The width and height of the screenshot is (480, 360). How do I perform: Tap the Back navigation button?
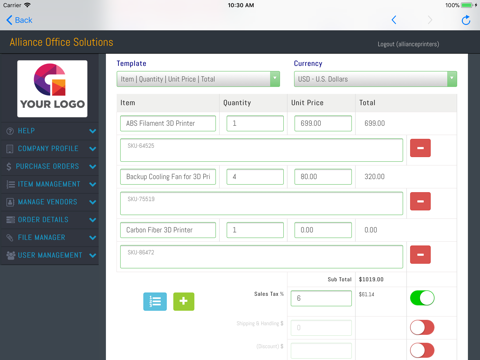(x=19, y=20)
